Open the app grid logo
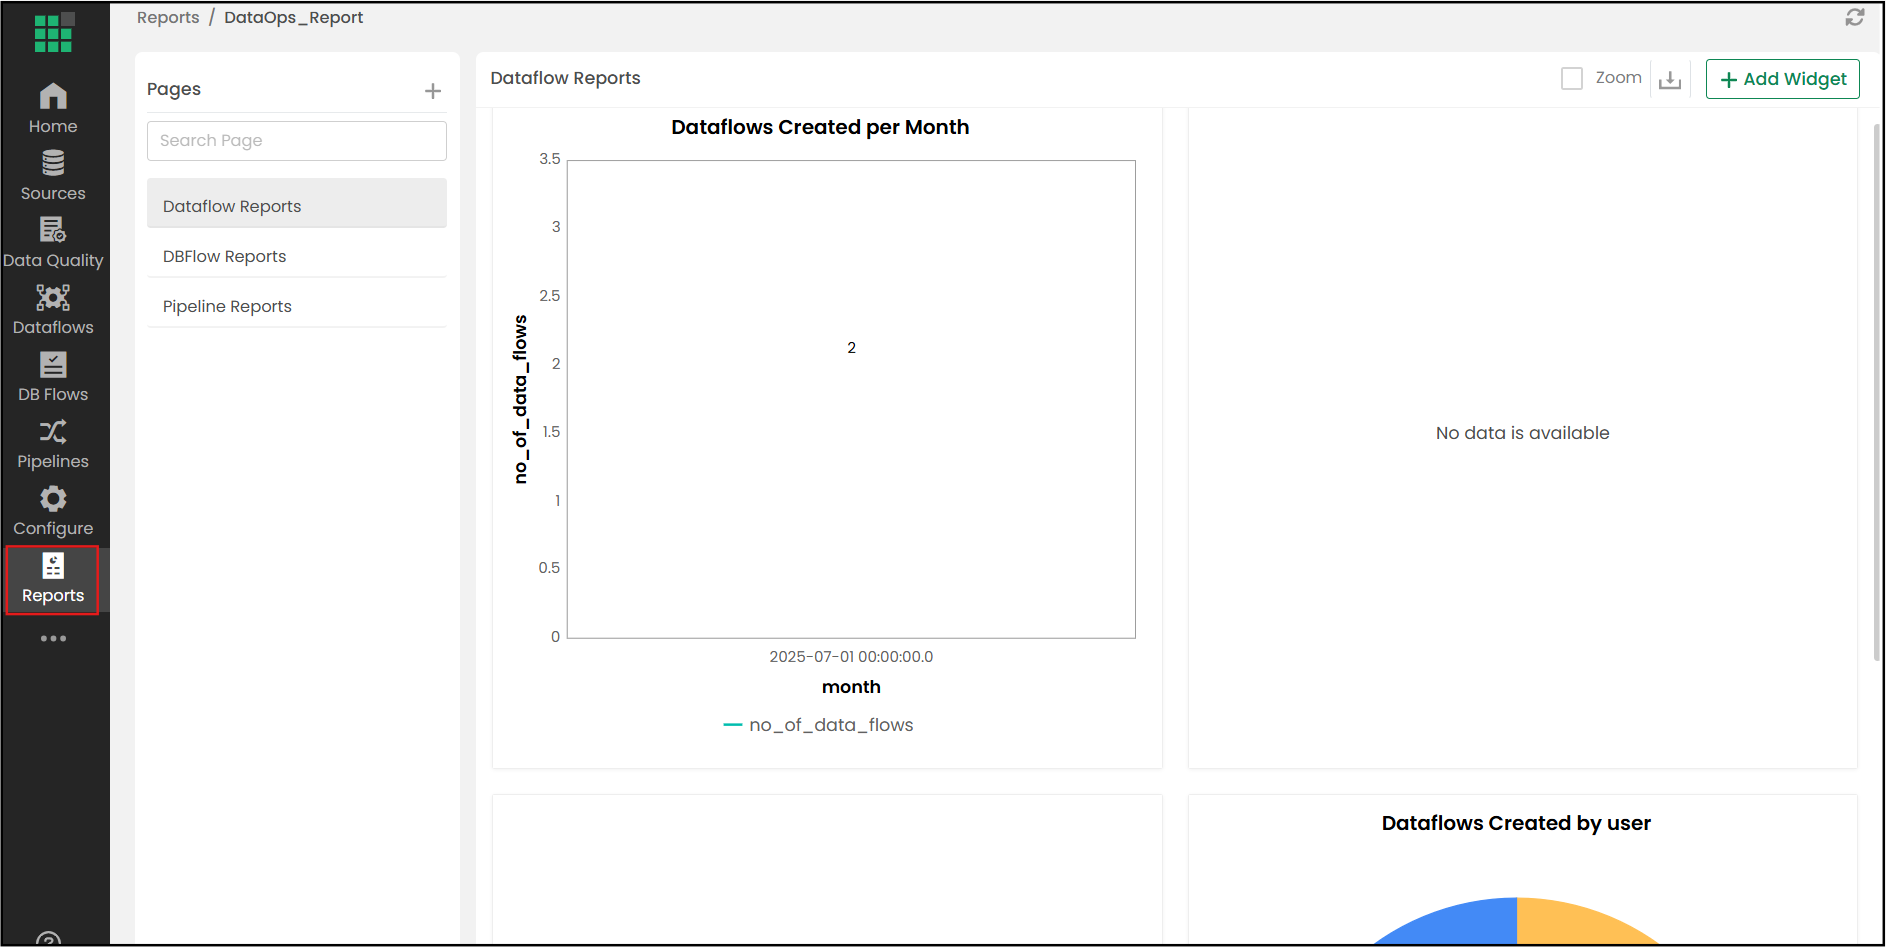The height and width of the screenshot is (947, 1886). click(54, 33)
